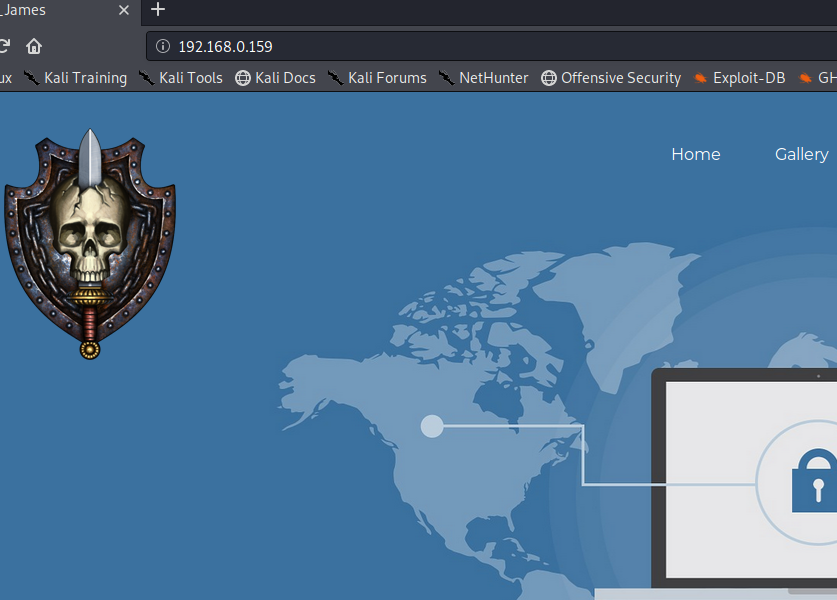
Task: Show site information for 192.168.0.159
Action: click(163, 46)
